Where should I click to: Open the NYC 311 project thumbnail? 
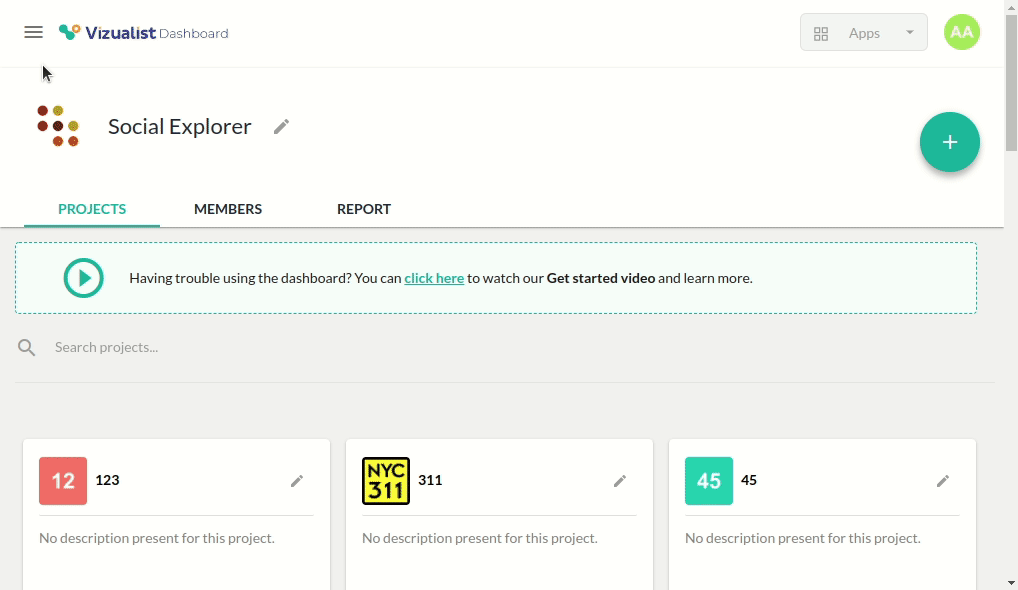tap(386, 481)
